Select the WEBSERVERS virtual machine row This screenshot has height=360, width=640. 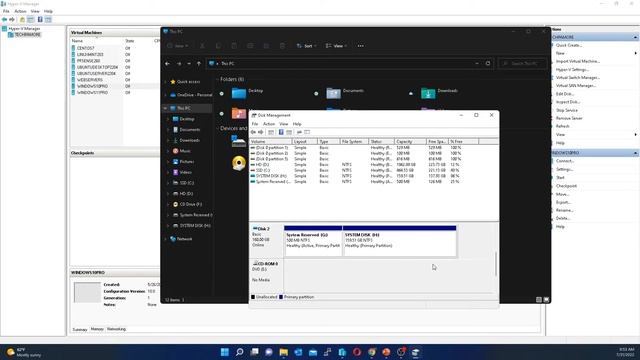[x=114, y=80]
